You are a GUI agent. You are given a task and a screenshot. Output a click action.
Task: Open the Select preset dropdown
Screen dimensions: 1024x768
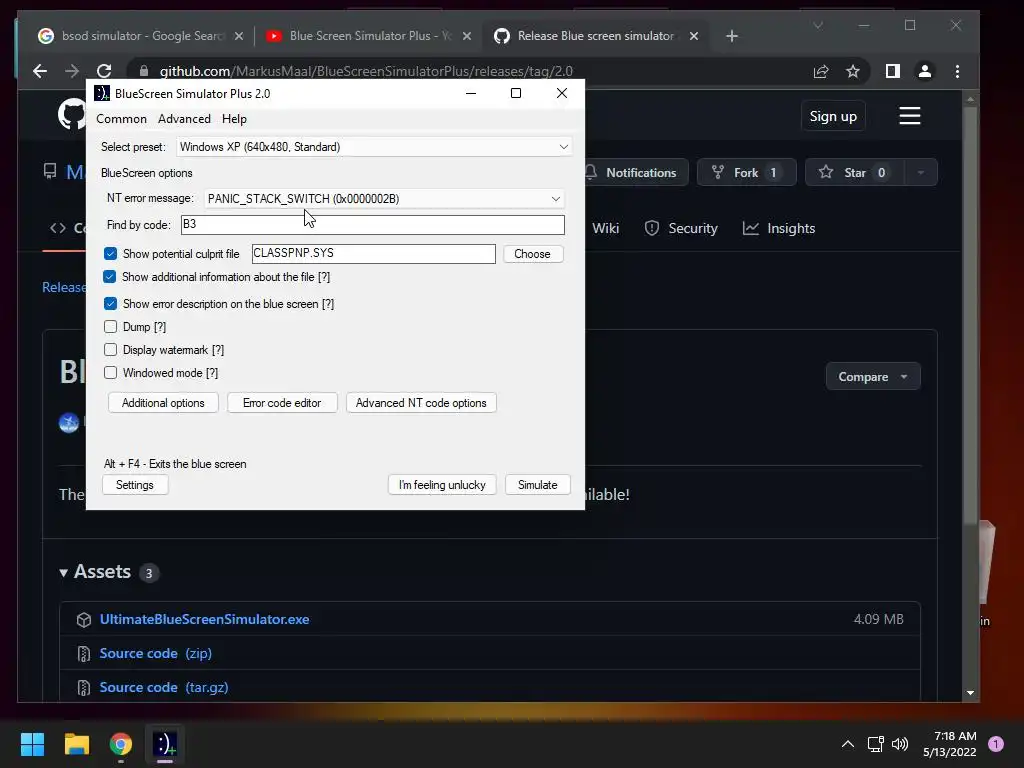(x=375, y=147)
